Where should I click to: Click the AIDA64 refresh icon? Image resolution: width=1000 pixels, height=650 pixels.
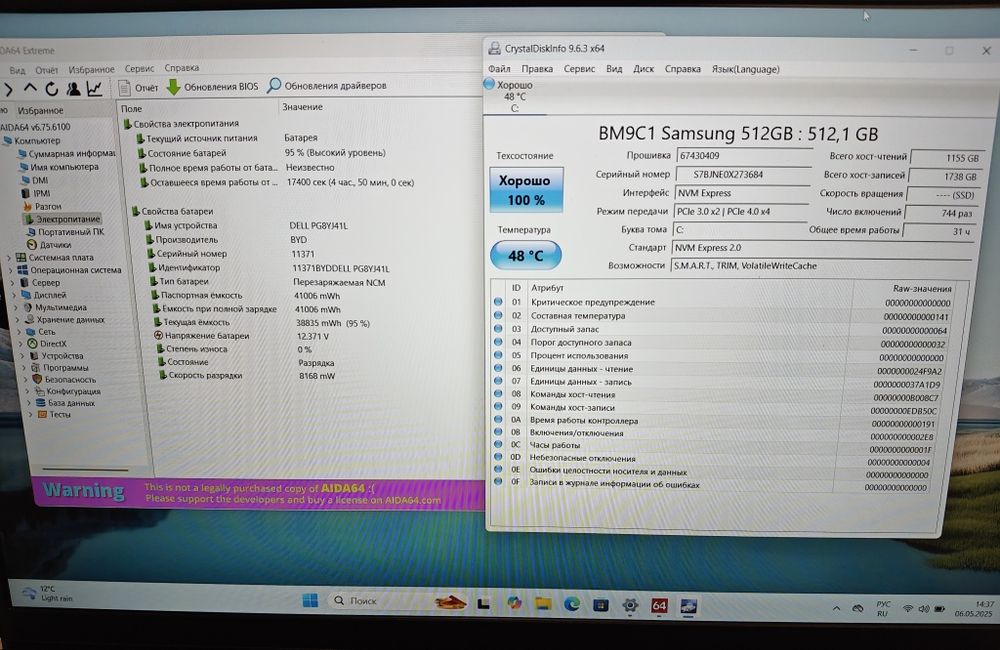(52, 89)
